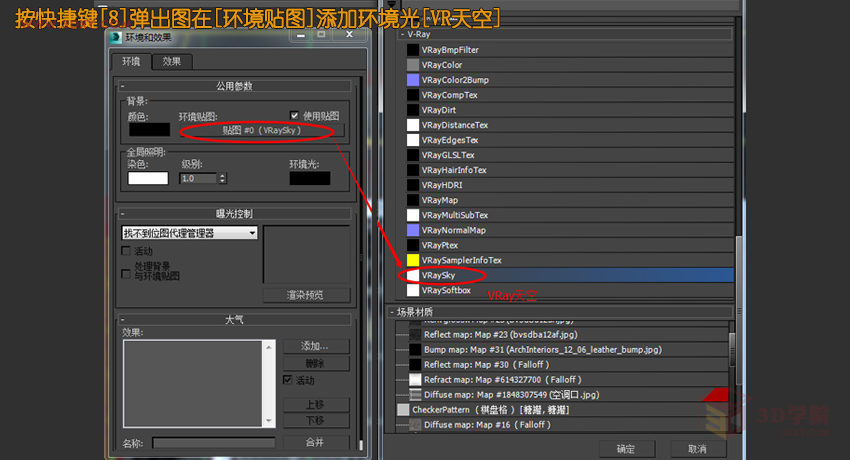Switch to the 环境 tab
Viewport: 850px width, 460px height.
[x=131, y=61]
